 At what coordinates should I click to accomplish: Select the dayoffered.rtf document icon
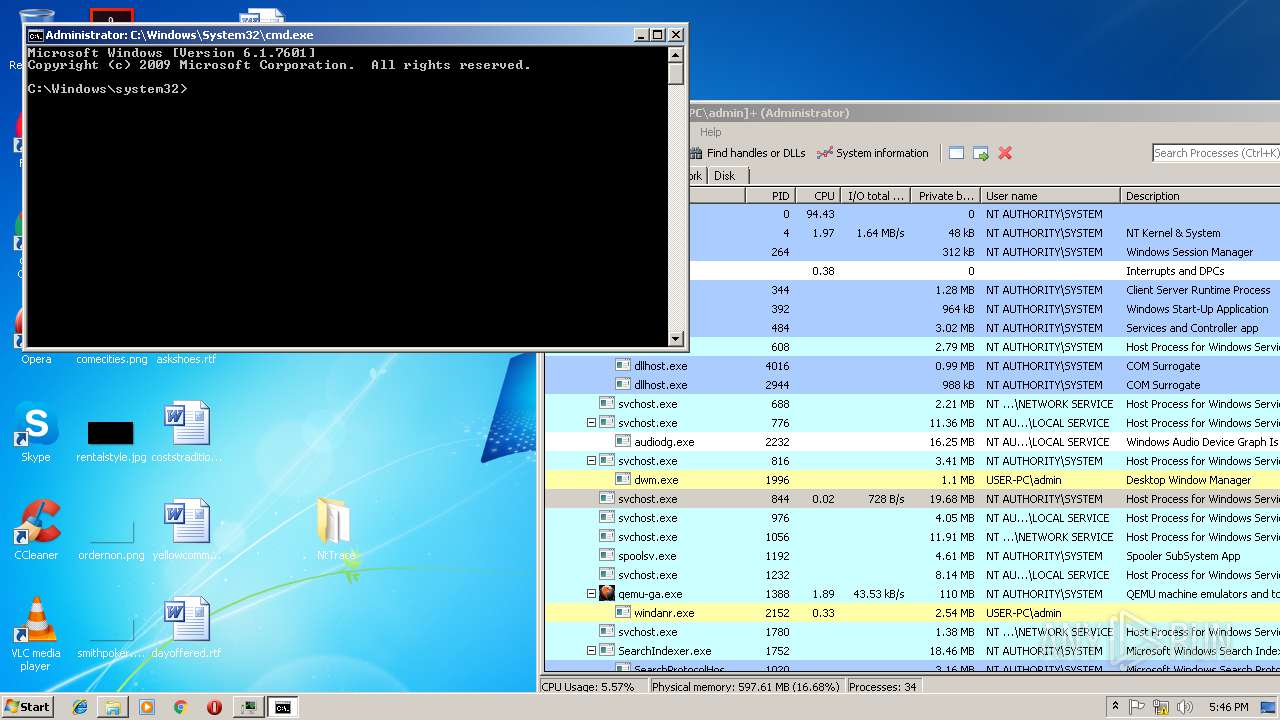tap(187, 619)
